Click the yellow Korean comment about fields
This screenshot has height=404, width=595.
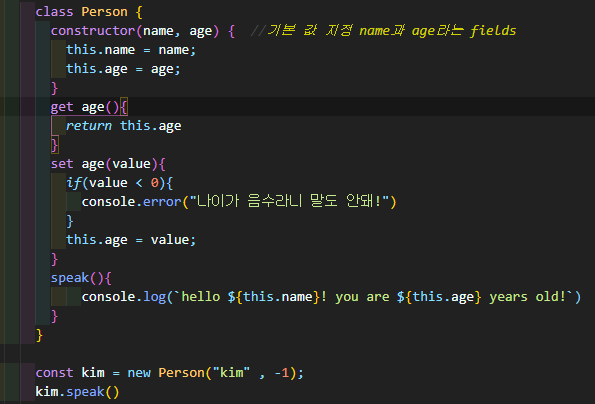tap(384, 30)
